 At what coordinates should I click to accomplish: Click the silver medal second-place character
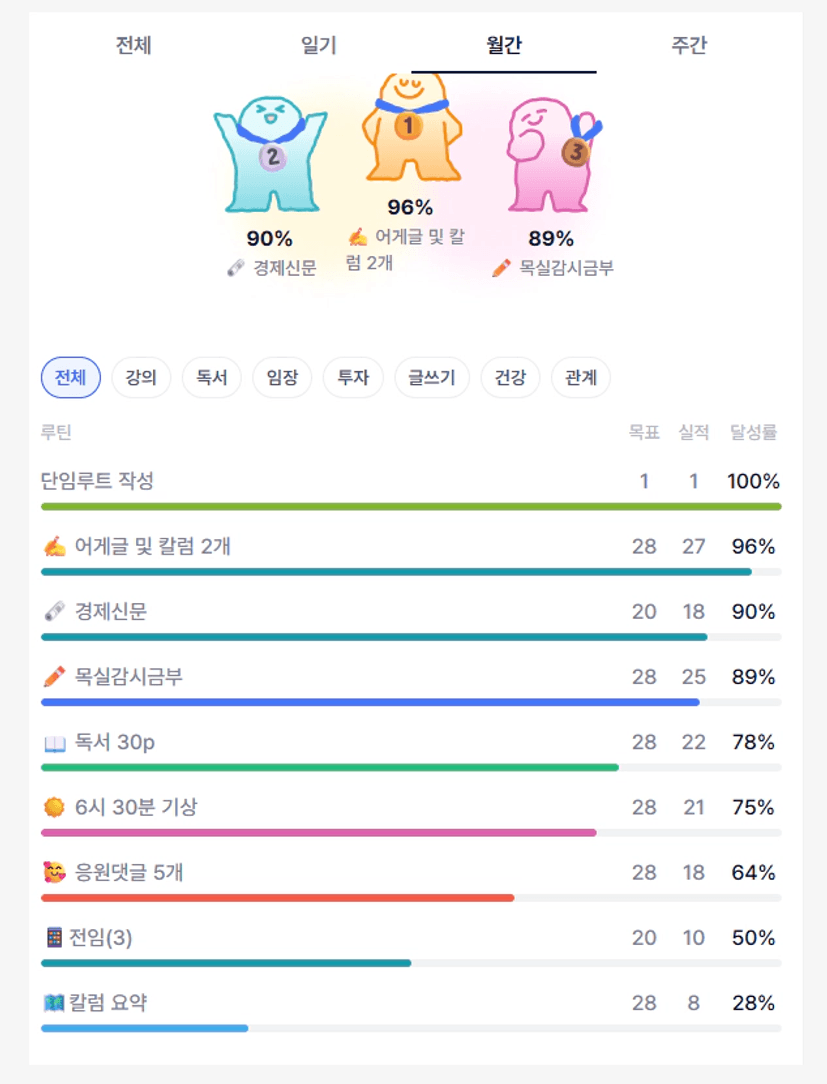click(270, 155)
